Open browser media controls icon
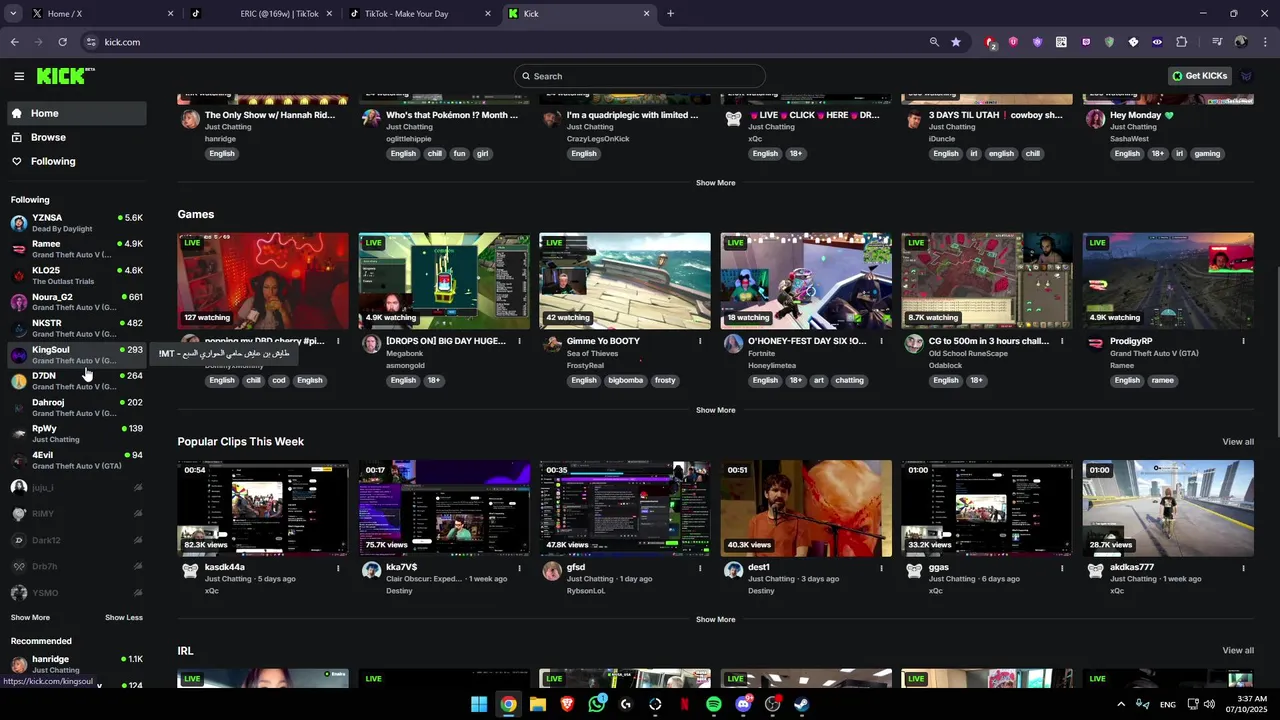Image resolution: width=1280 pixels, height=720 pixels. (1217, 42)
